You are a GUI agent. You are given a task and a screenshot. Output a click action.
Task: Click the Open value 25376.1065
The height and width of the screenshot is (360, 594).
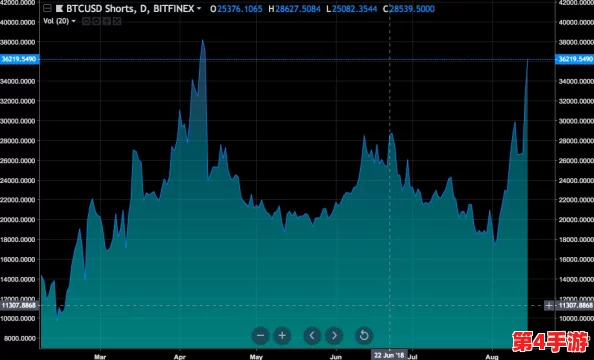pos(240,9)
